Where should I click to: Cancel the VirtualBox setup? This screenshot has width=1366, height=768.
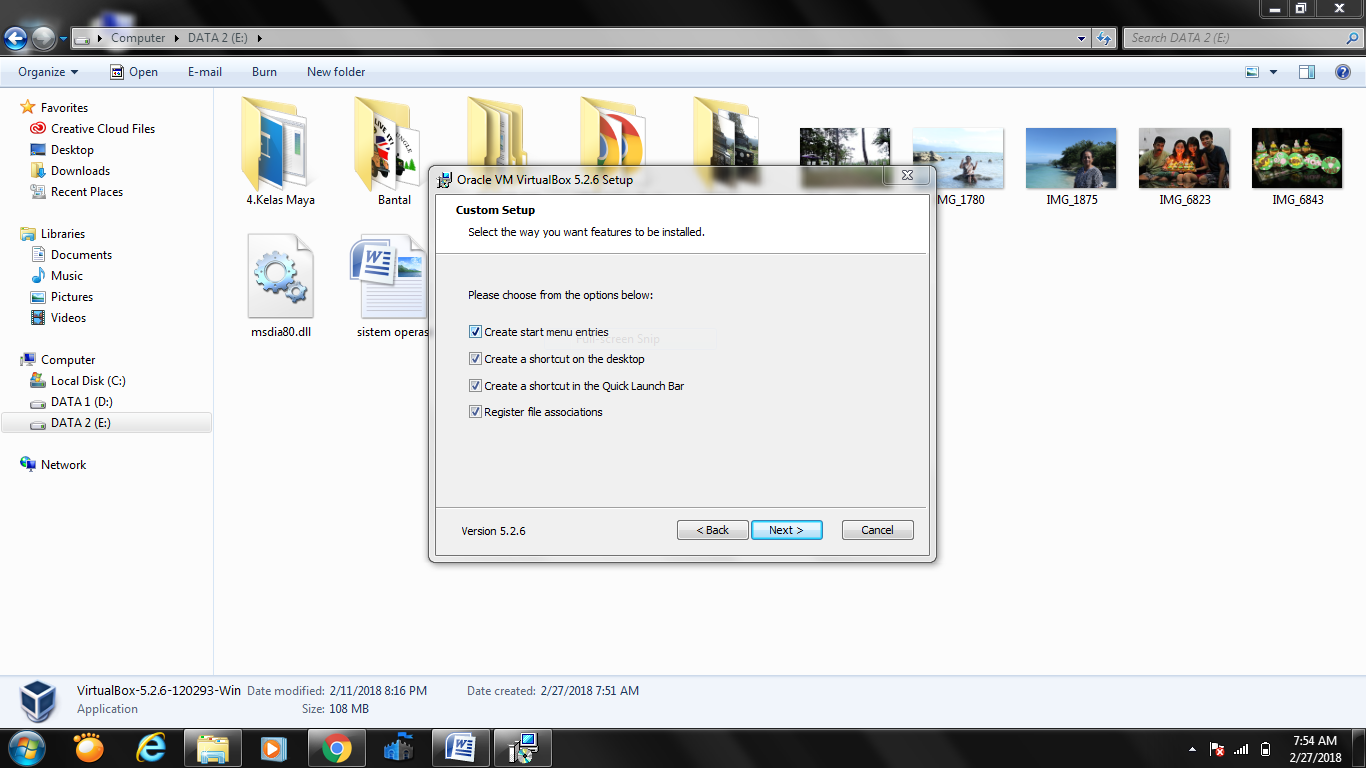click(877, 530)
